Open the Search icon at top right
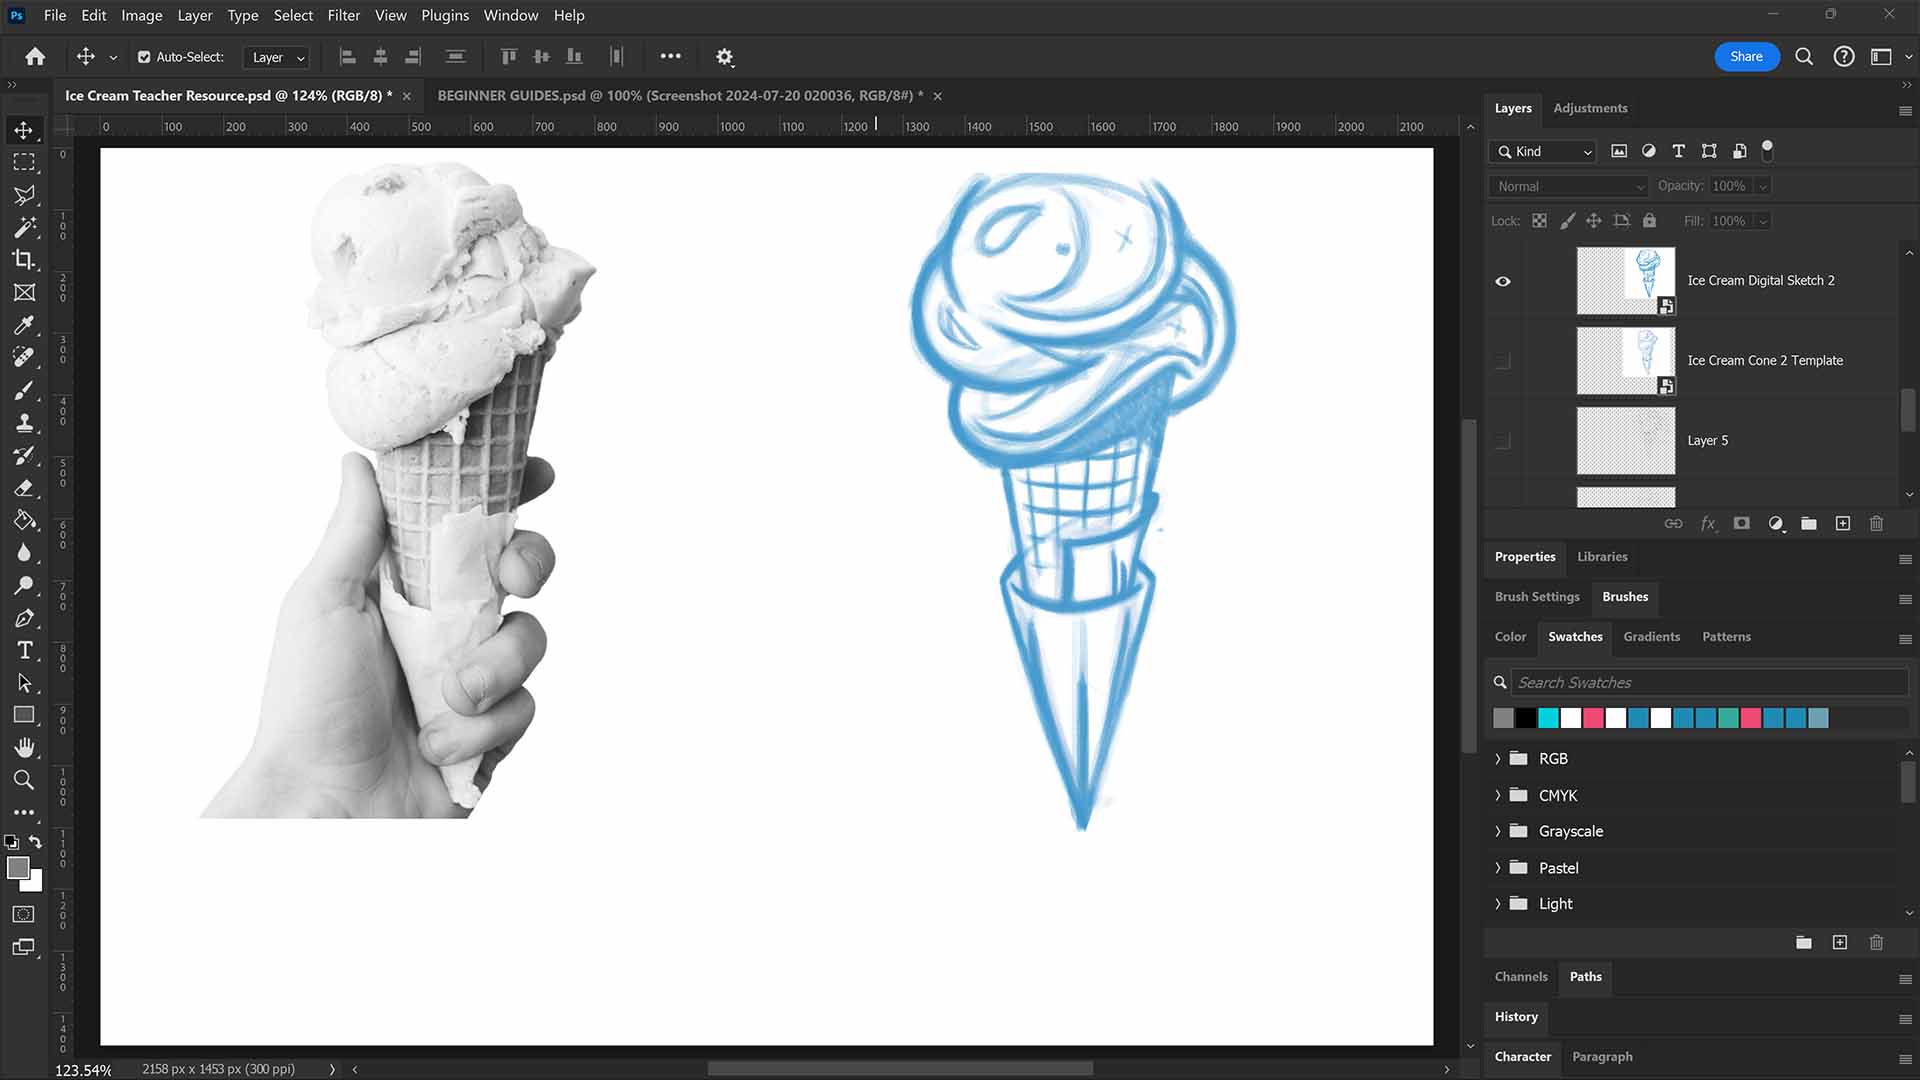1920x1080 pixels. 1804,57
